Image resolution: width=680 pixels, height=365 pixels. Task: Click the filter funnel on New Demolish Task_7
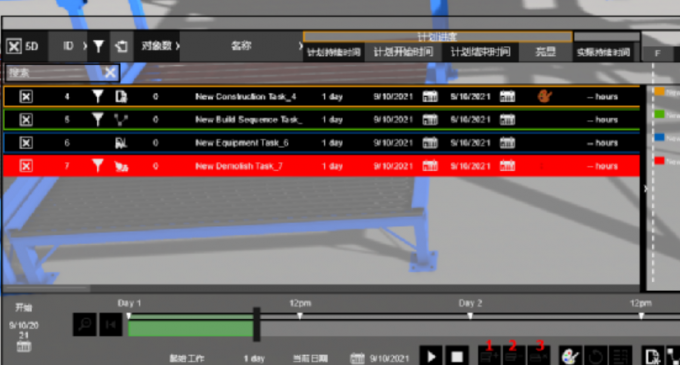tap(98, 166)
